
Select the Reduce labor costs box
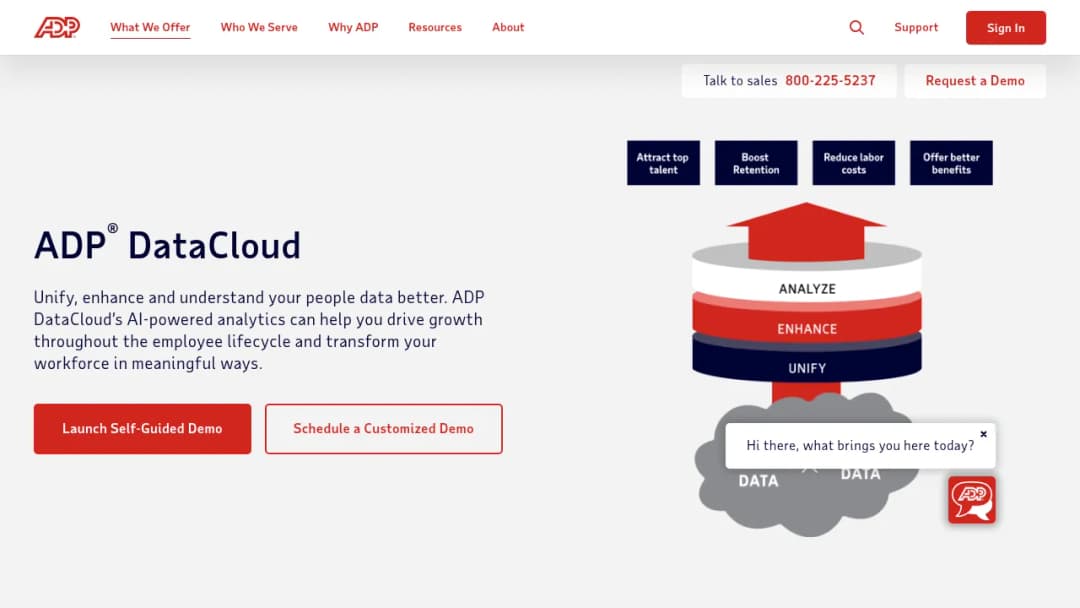point(853,163)
